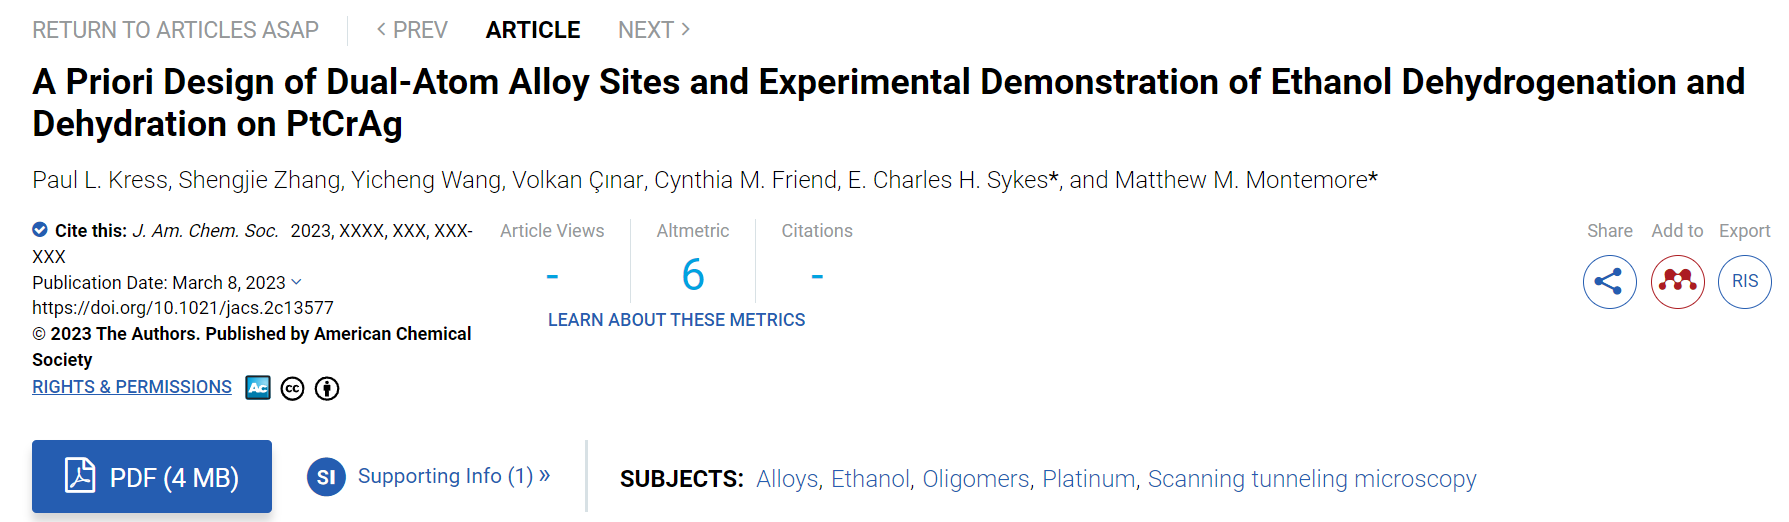Image resolution: width=1789 pixels, height=522 pixels.
Task: Download the PDF (4 MB)
Action: 152,477
